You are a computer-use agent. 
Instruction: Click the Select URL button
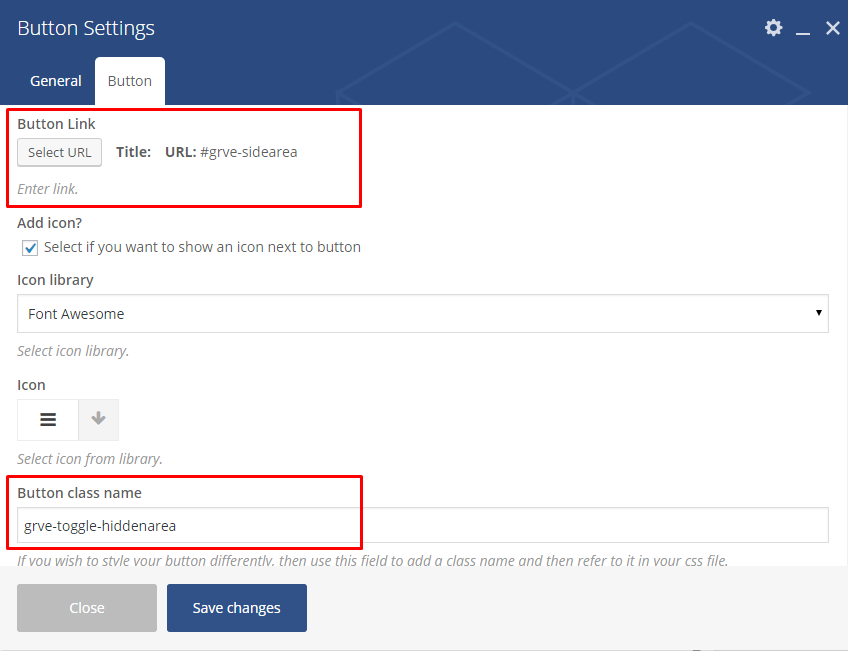point(59,152)
